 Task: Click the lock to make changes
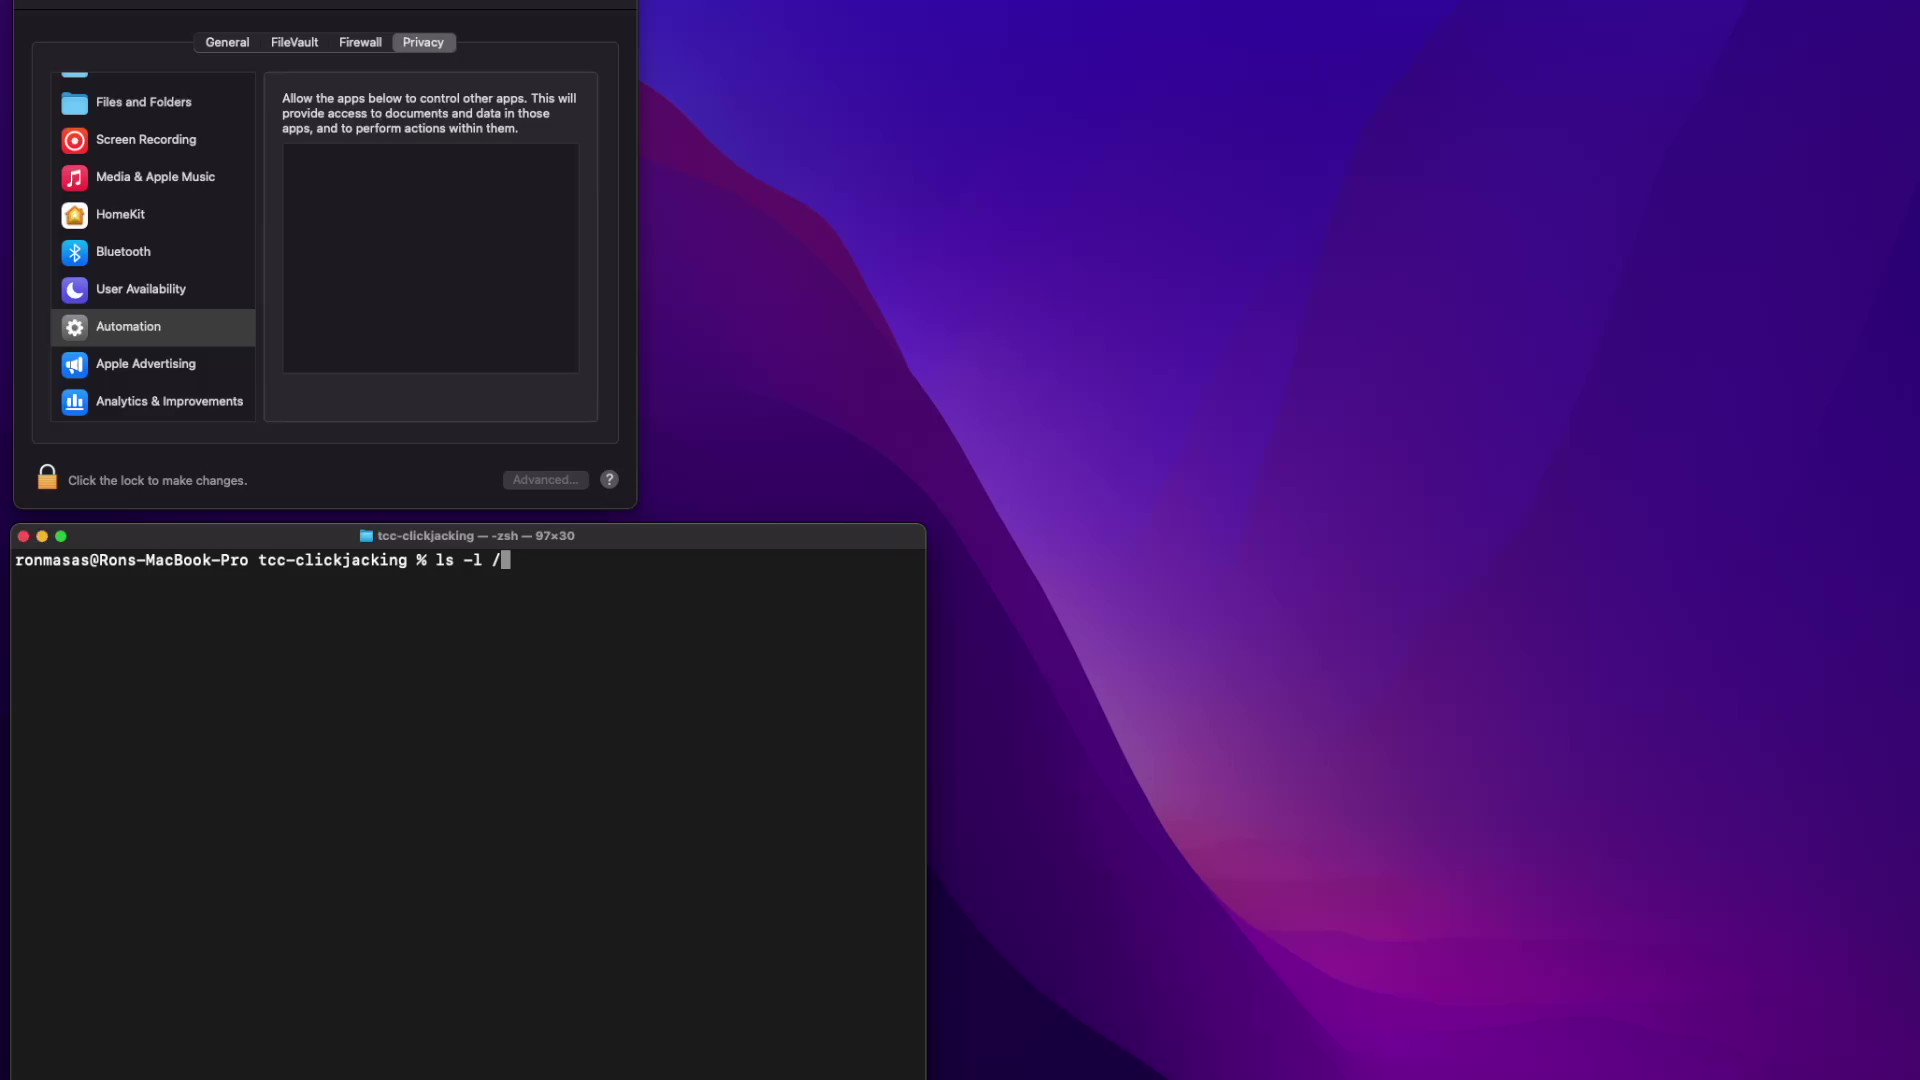pos(47,478)
